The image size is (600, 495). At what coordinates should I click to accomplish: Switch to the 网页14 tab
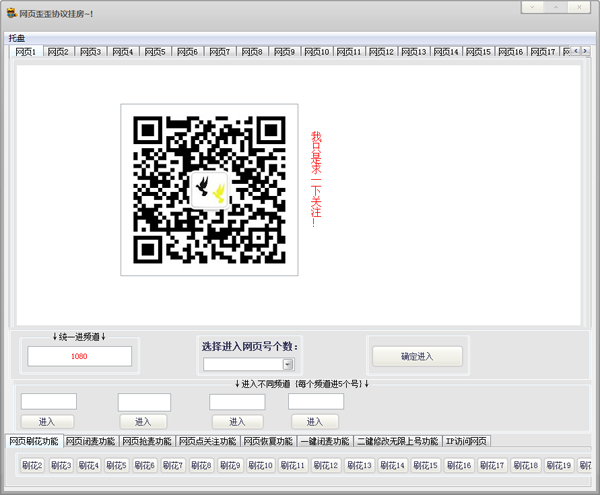point(446,52)
